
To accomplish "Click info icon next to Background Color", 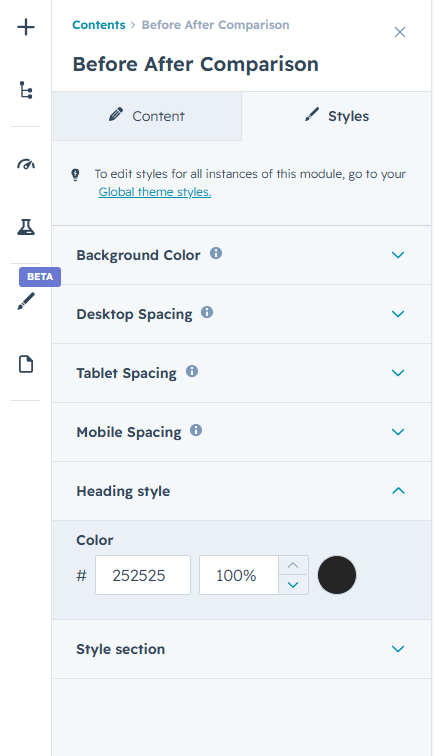I will tap(216, 253).
